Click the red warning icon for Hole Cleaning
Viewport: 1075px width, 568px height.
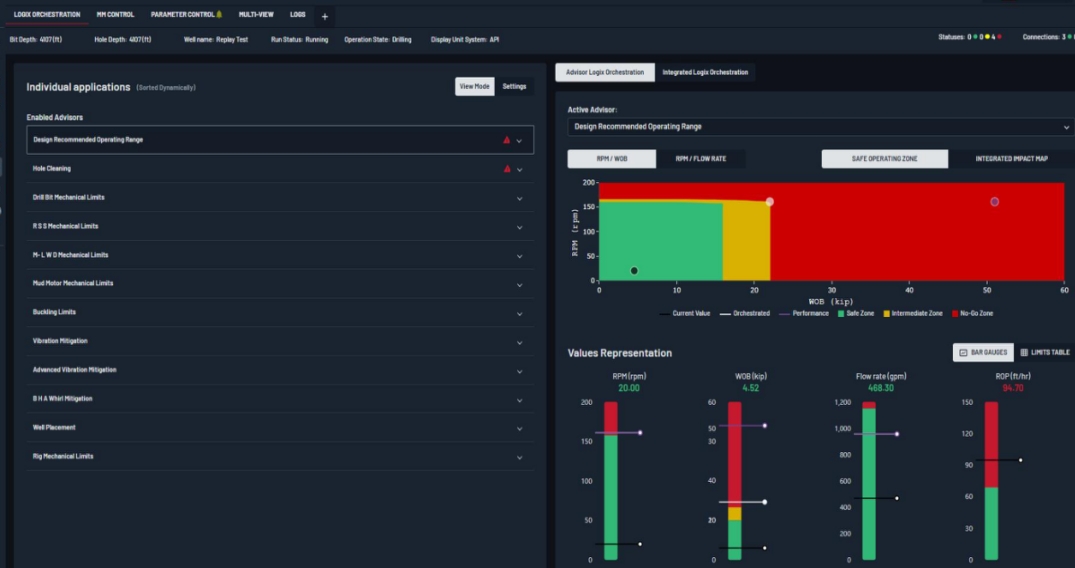[507, 169]
